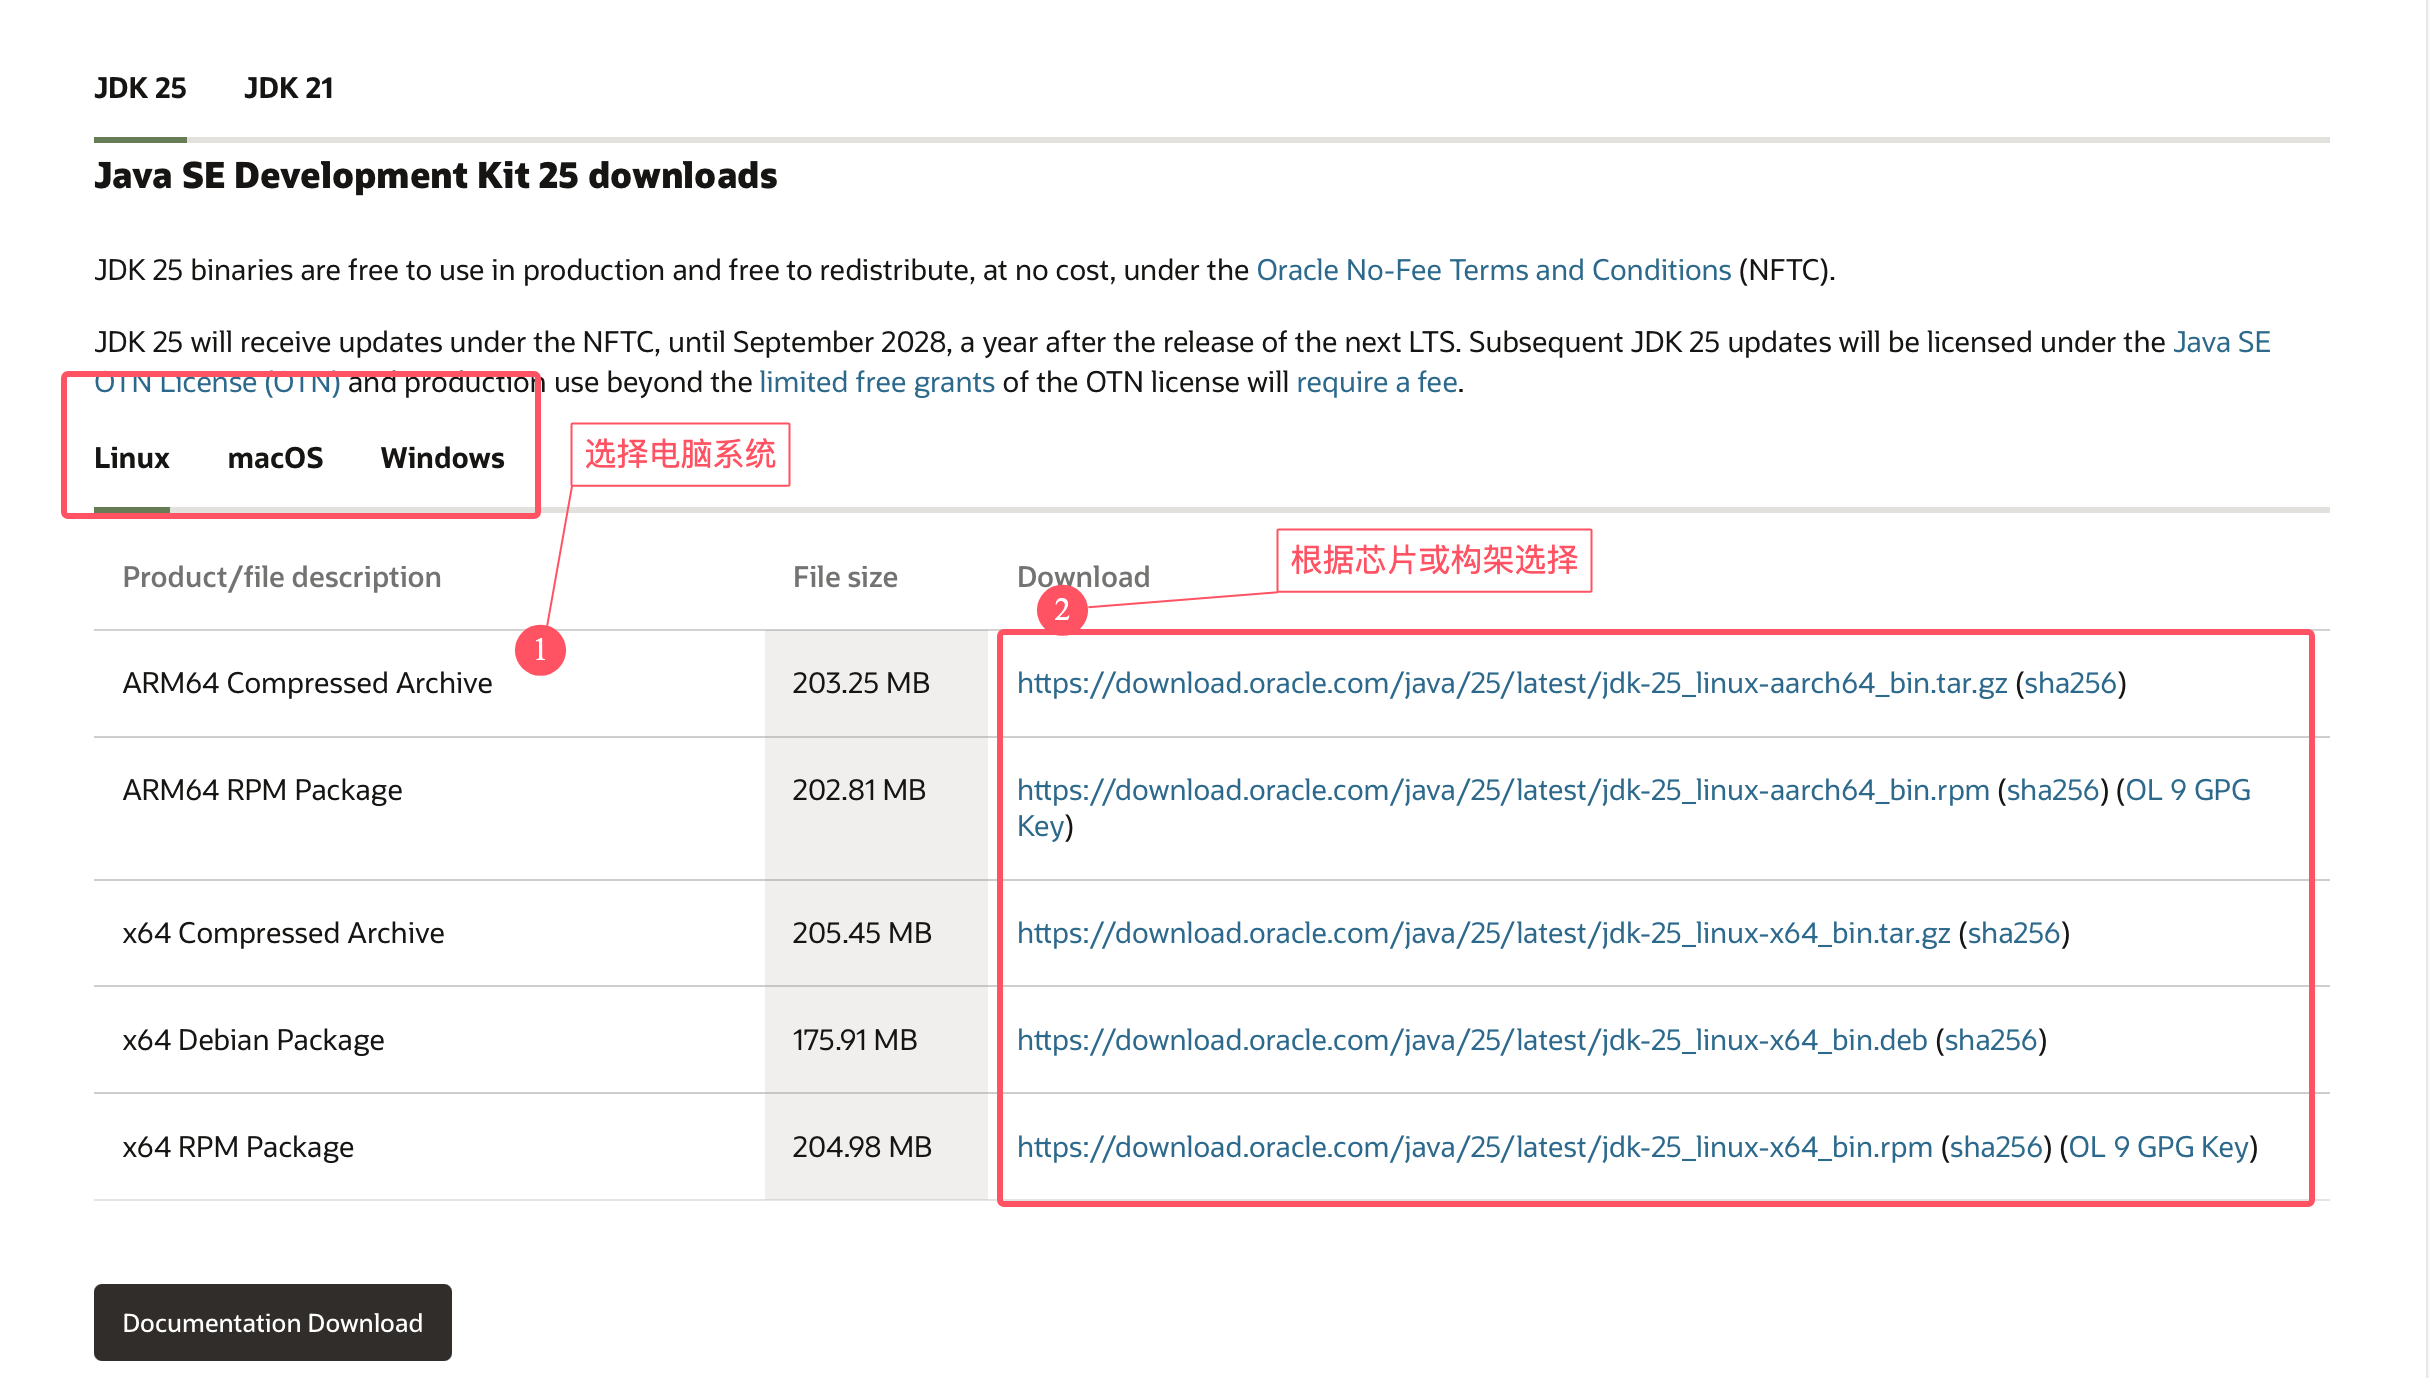This screenshot has height=1378, width=2430.
Task: Download jdk-25_linux-x64_bin.tar.gz archive
Action: coord(1483,933)
